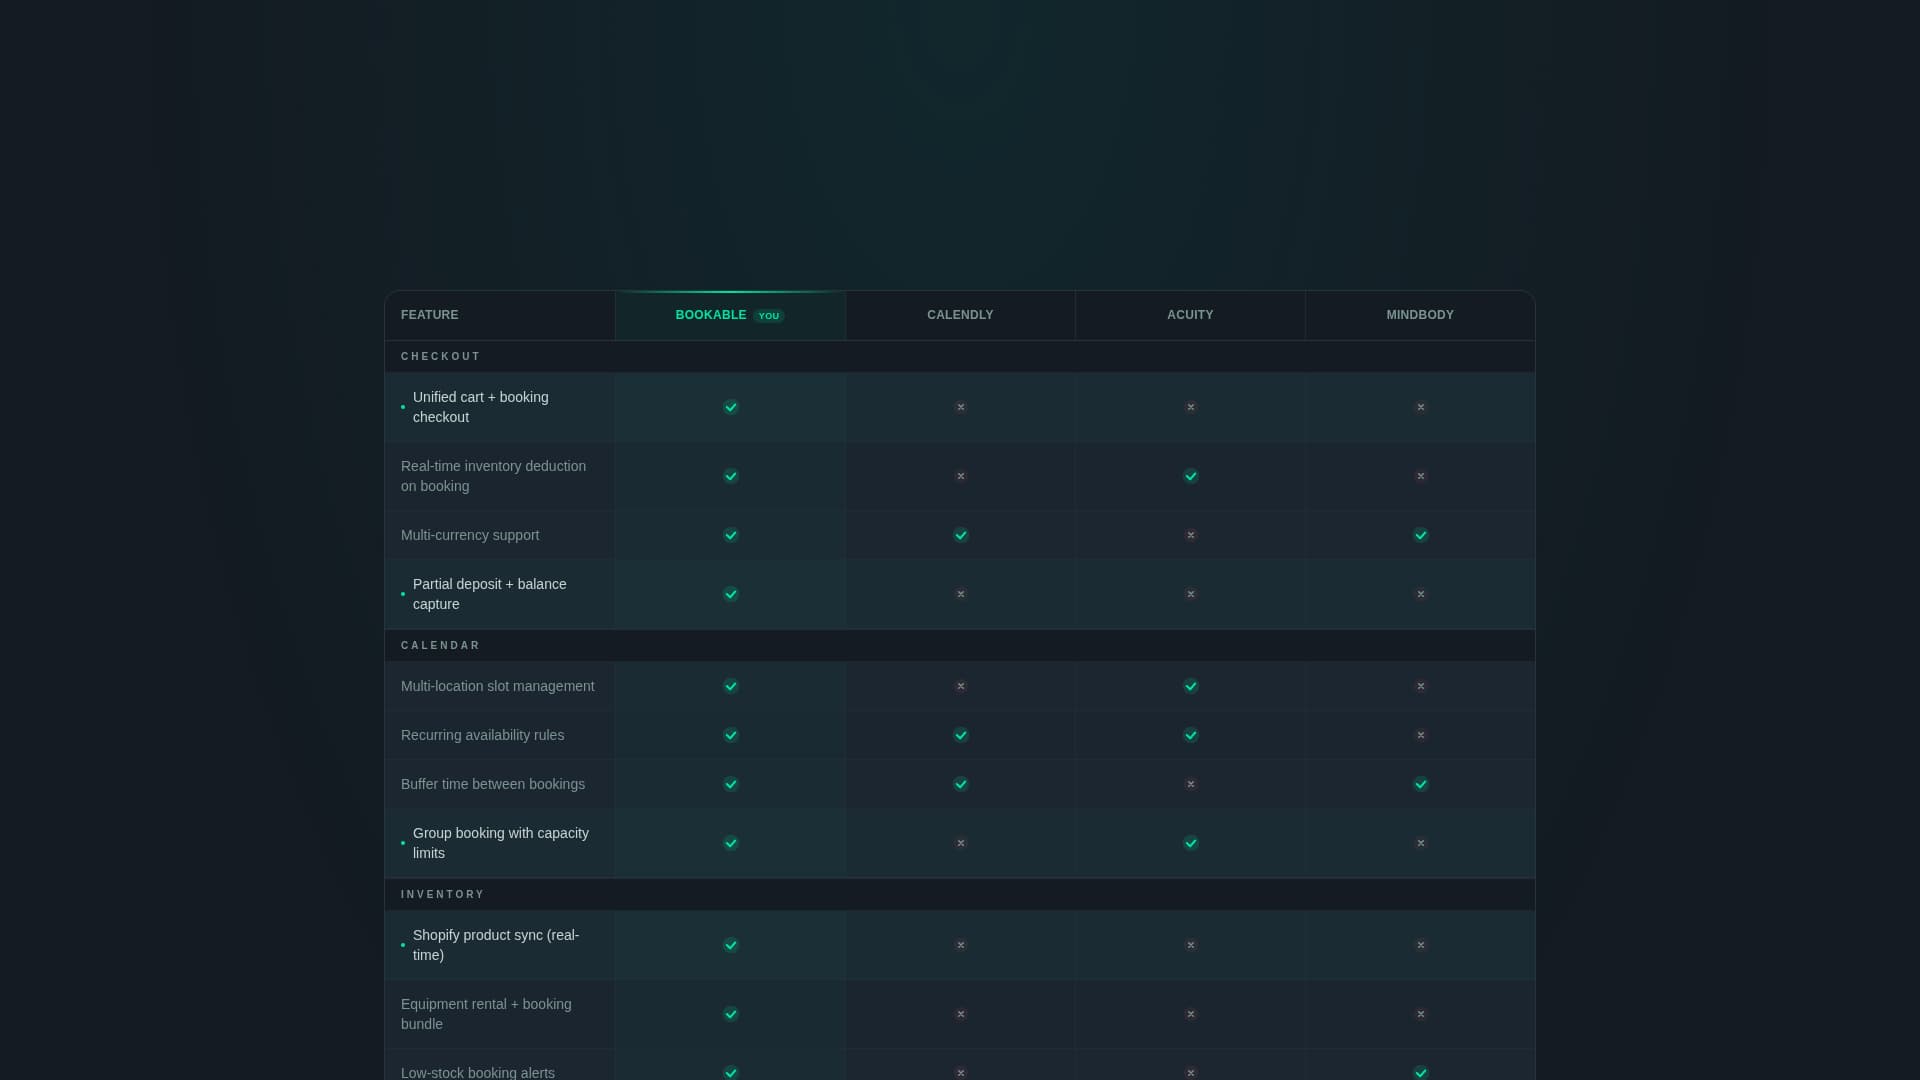This screenshot has height=1080, width=1920.
Task: Click 'Shopify product sync (real-time)' feature
Action: 496,945
